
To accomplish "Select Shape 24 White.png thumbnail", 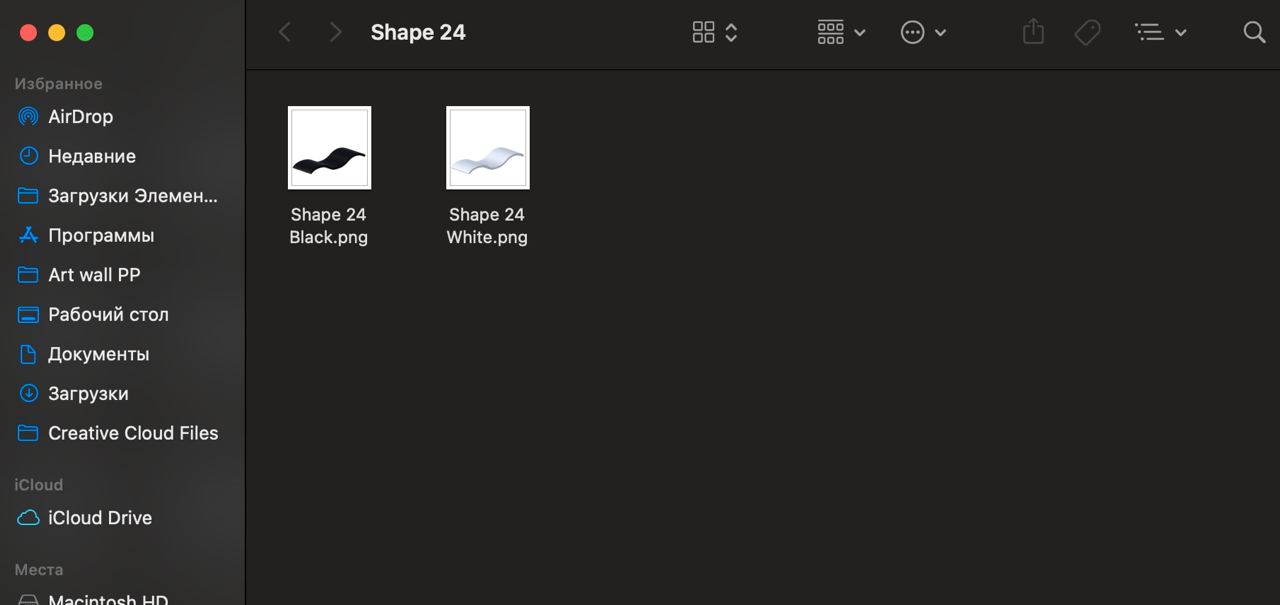I will (x=487, y=148).
